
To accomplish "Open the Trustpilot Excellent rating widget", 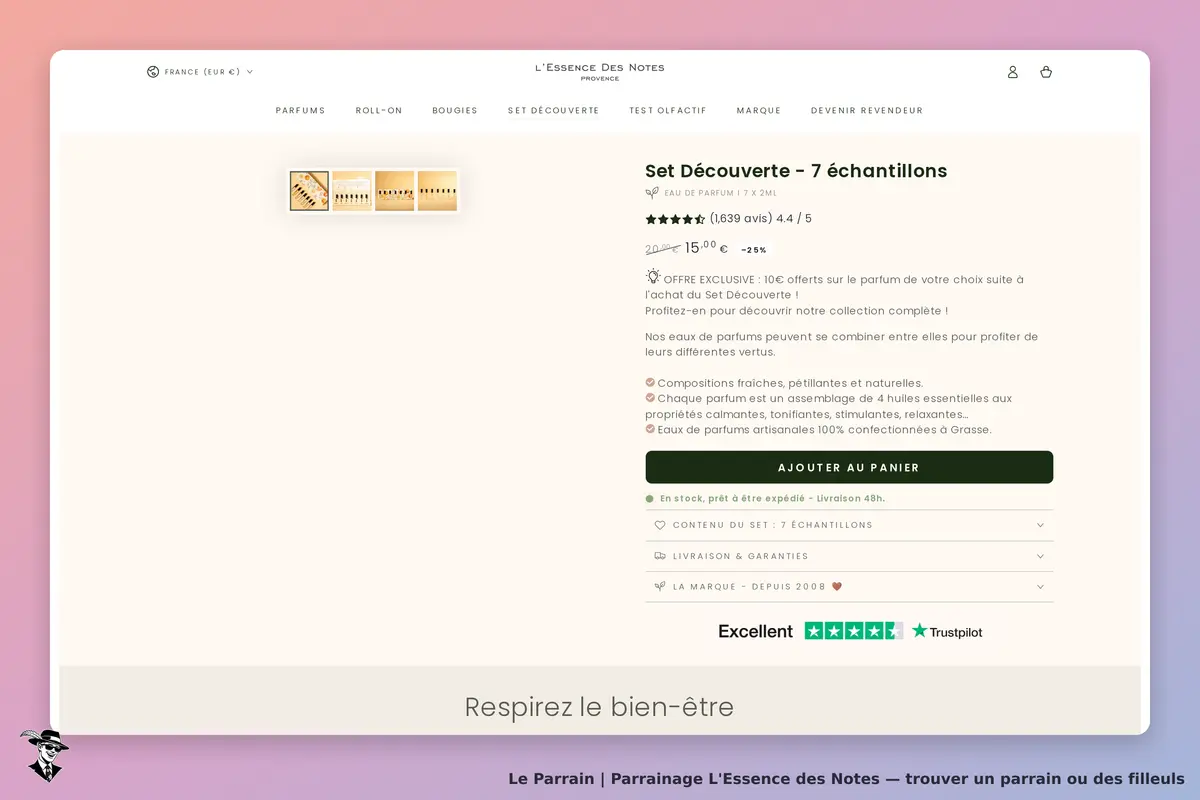I will pos(850,631).
